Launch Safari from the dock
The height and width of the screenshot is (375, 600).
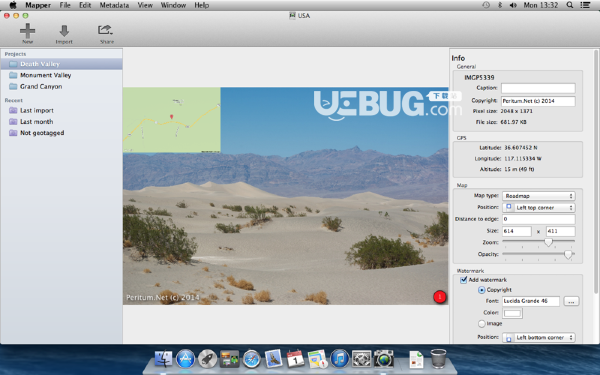click(x=251, y=359)
